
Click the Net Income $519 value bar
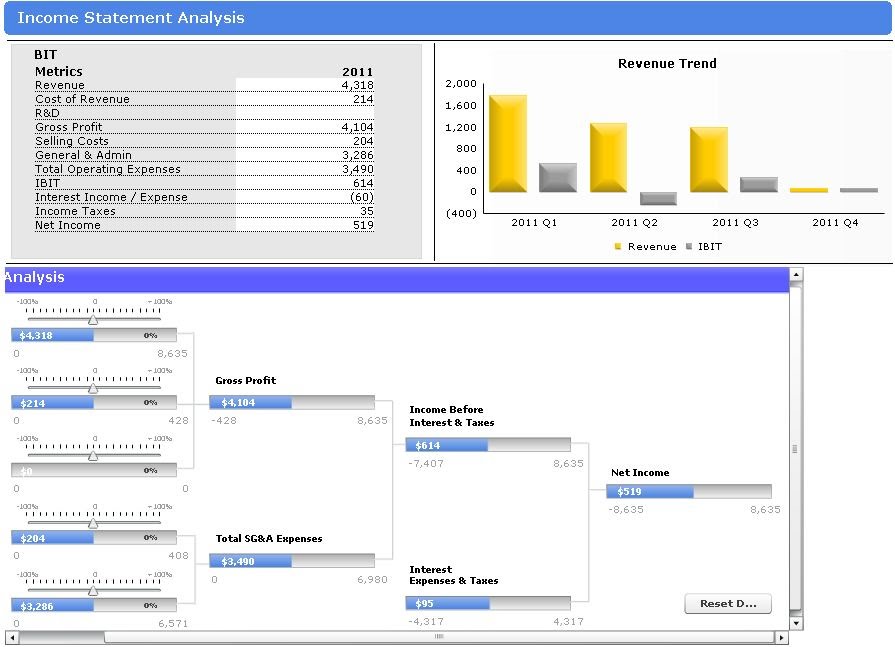(x=688, y=491)
